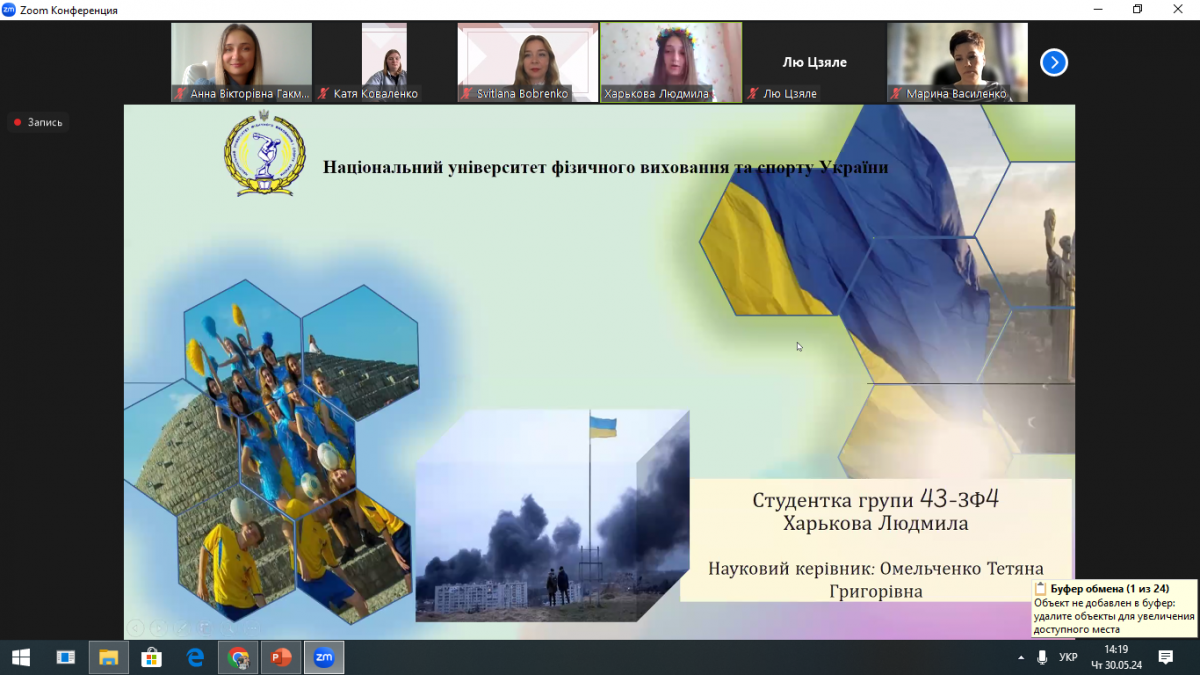Image resolution: width=1200 pixels, height=675 pixels.
Task: Open the Windows Start menu
Action: click(20, 657)
